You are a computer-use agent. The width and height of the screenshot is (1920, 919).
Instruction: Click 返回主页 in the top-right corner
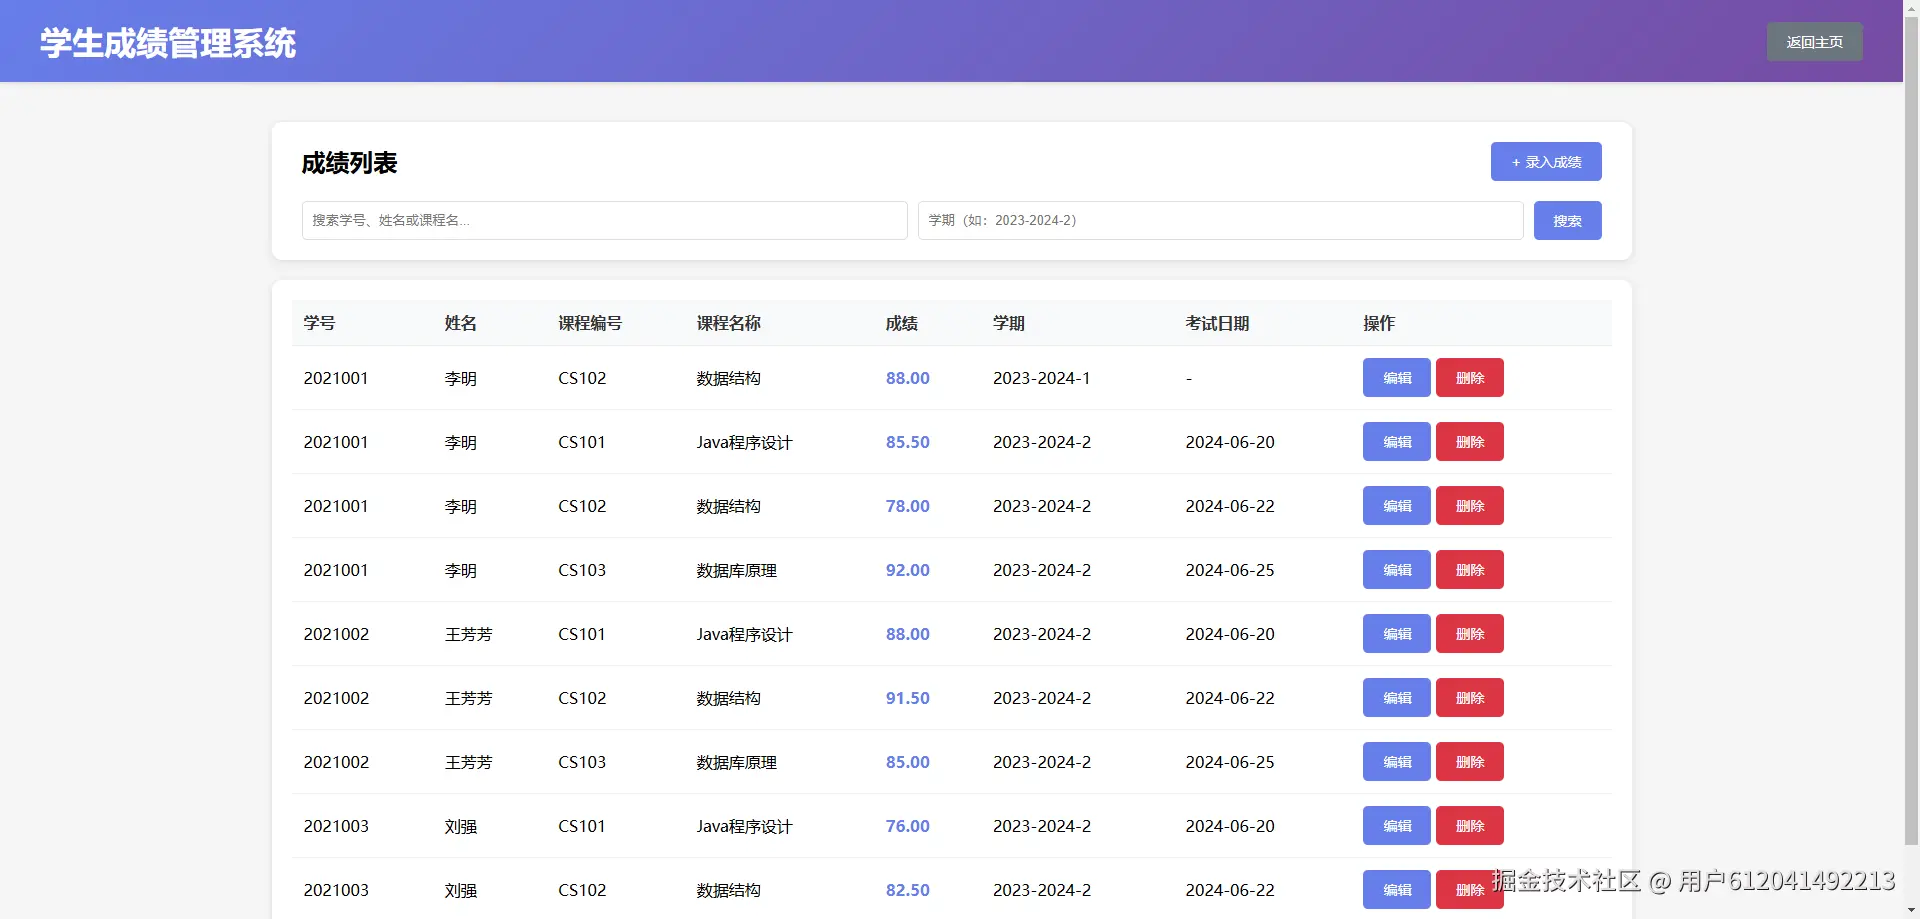tap(1813, 41)
